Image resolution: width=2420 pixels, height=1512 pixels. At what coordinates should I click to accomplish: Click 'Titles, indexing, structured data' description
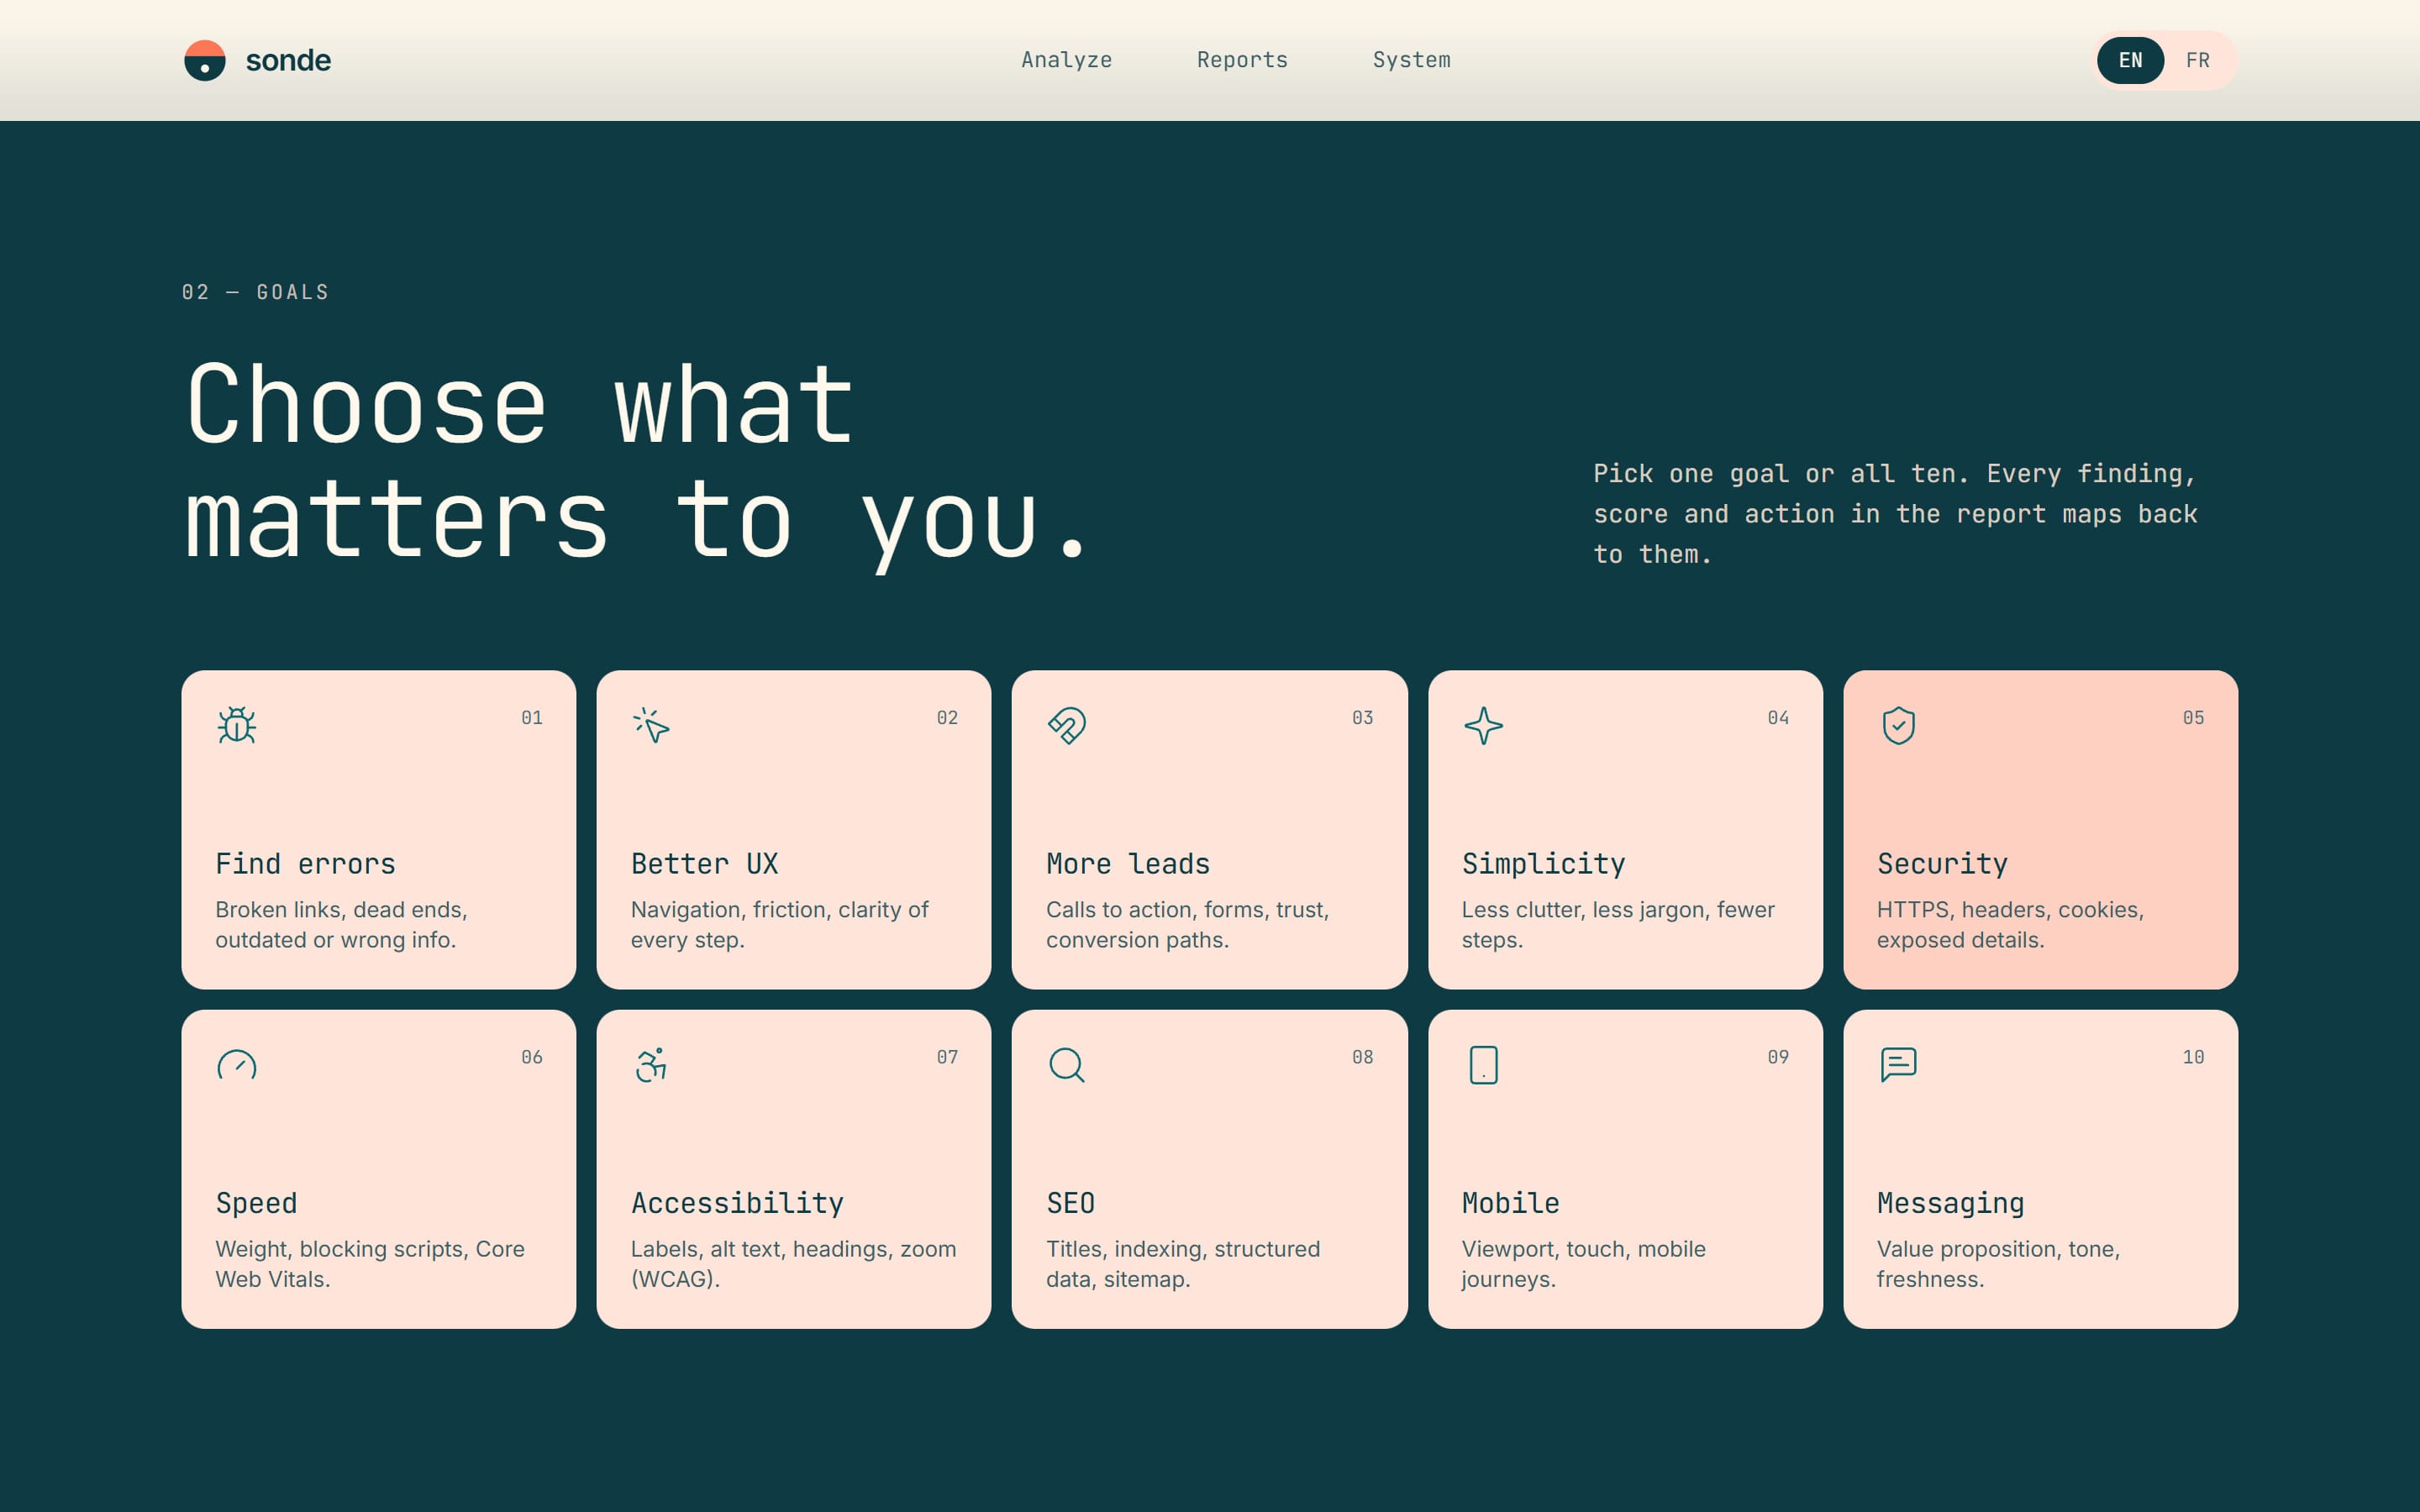1183,1264
